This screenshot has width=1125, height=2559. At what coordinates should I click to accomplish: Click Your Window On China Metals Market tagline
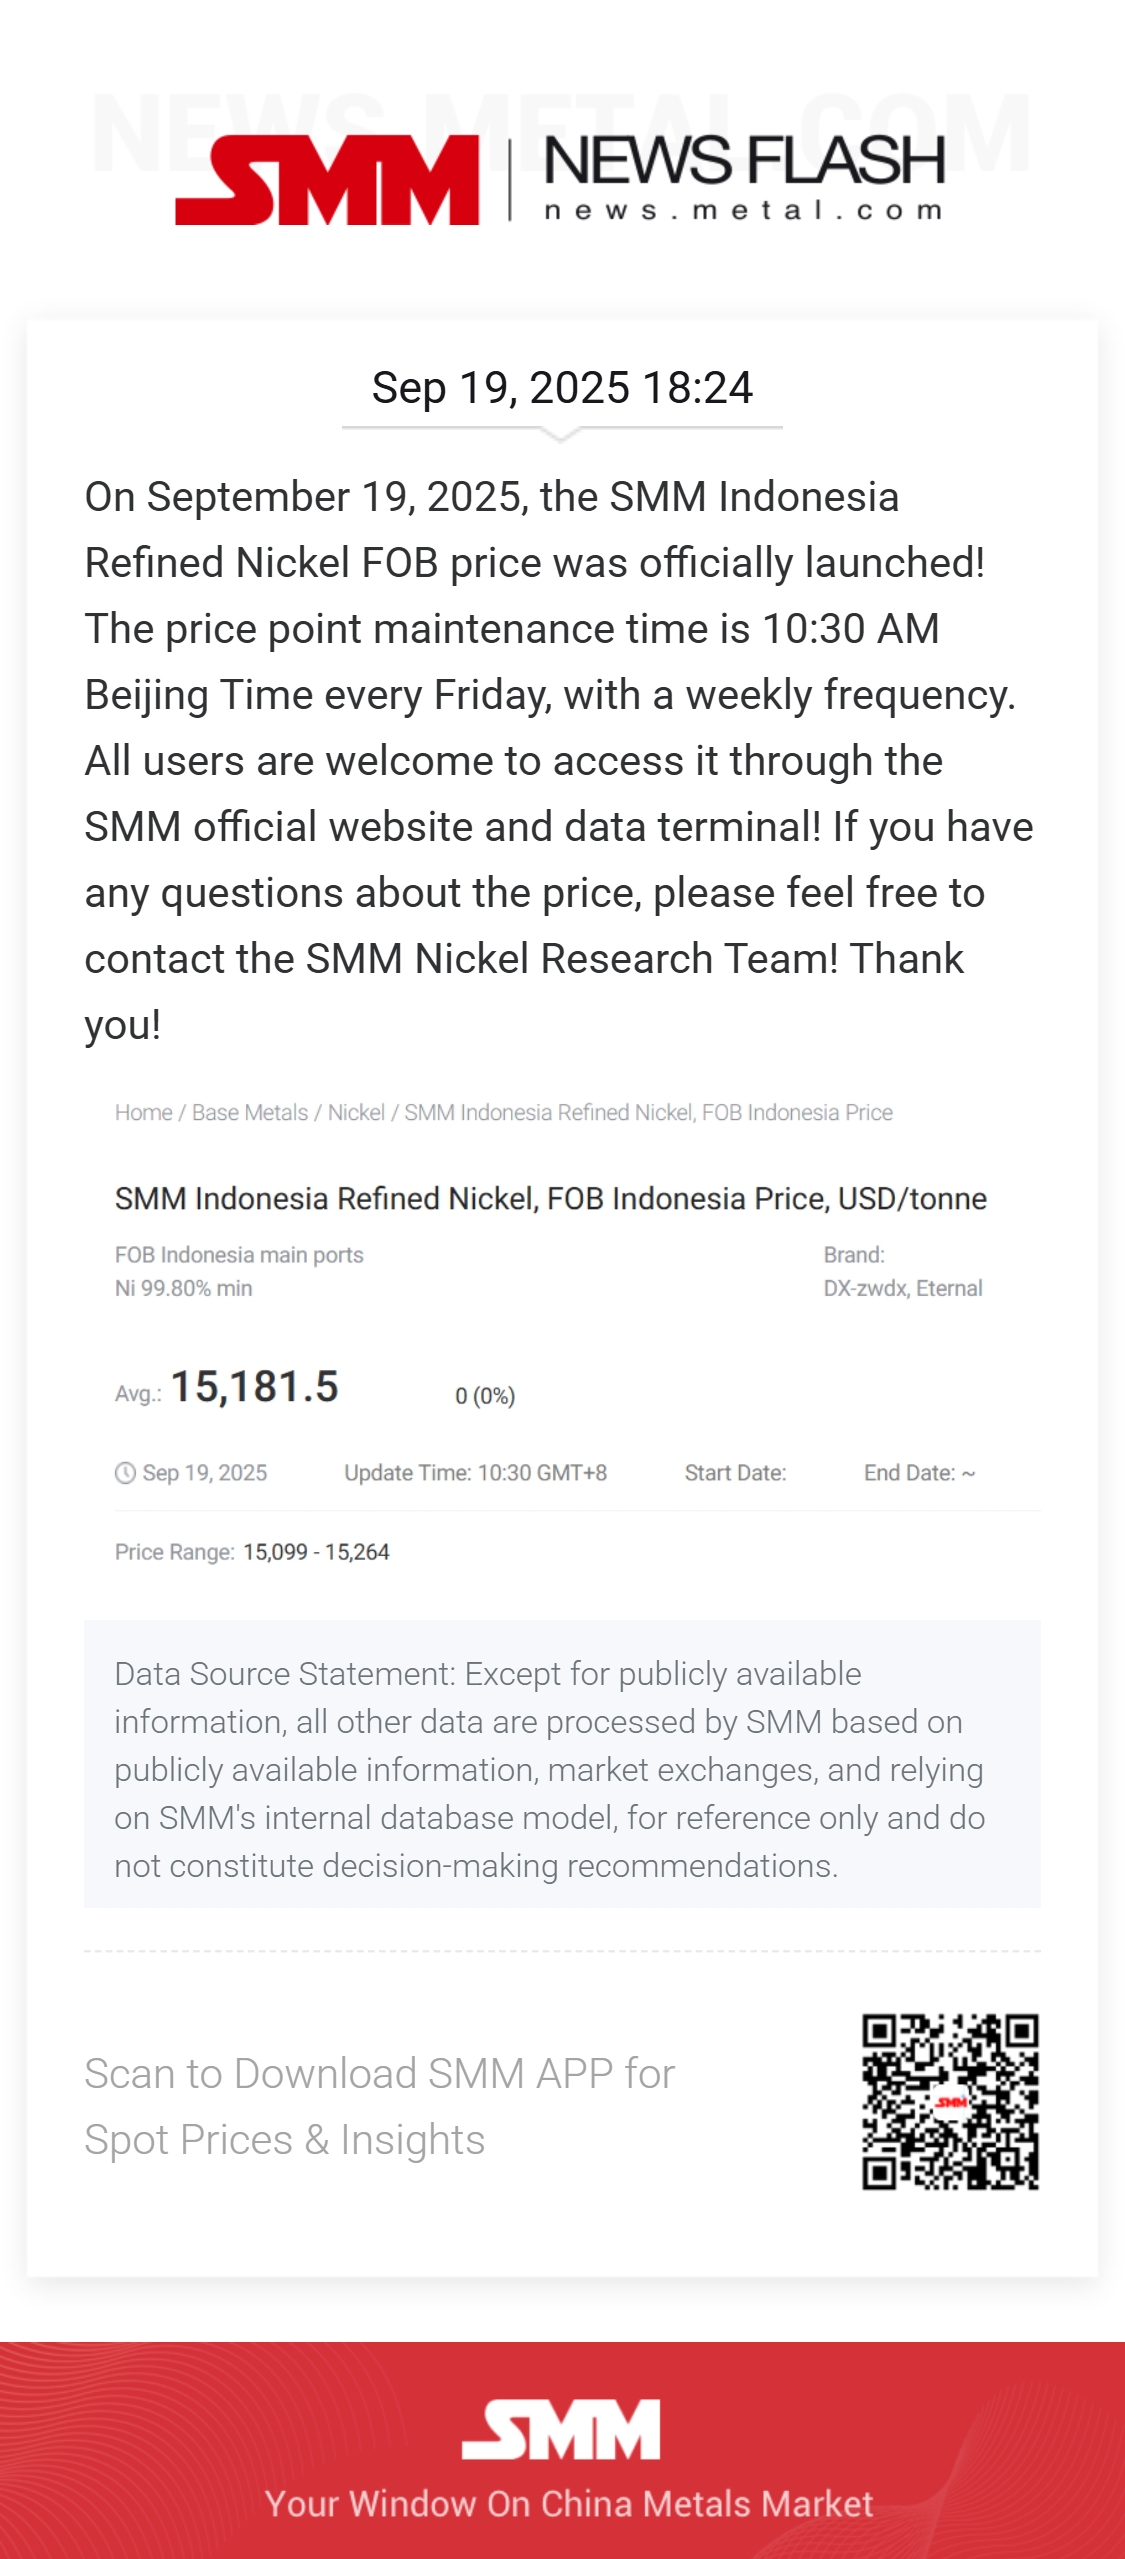click(x=569, y=2503)
